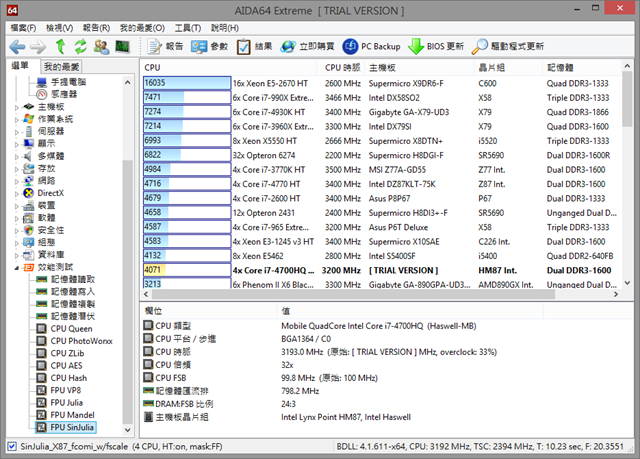The image size is (640, 459).
Task: Open the 報告 report toolbar button
Action: 165,47
